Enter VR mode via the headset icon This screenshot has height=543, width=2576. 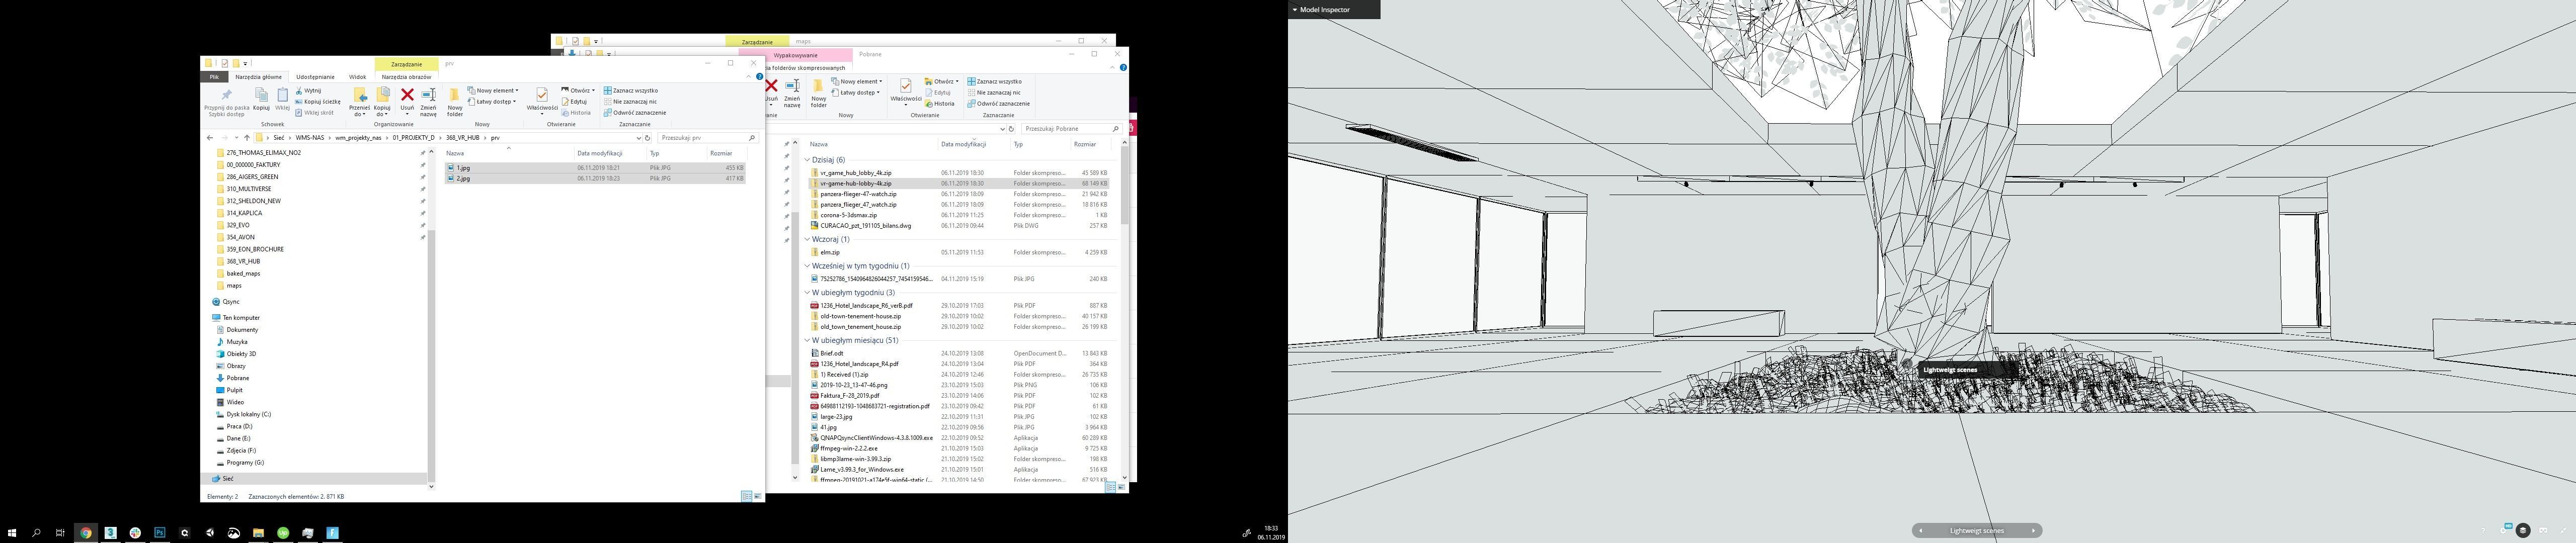pos(2543,530)
